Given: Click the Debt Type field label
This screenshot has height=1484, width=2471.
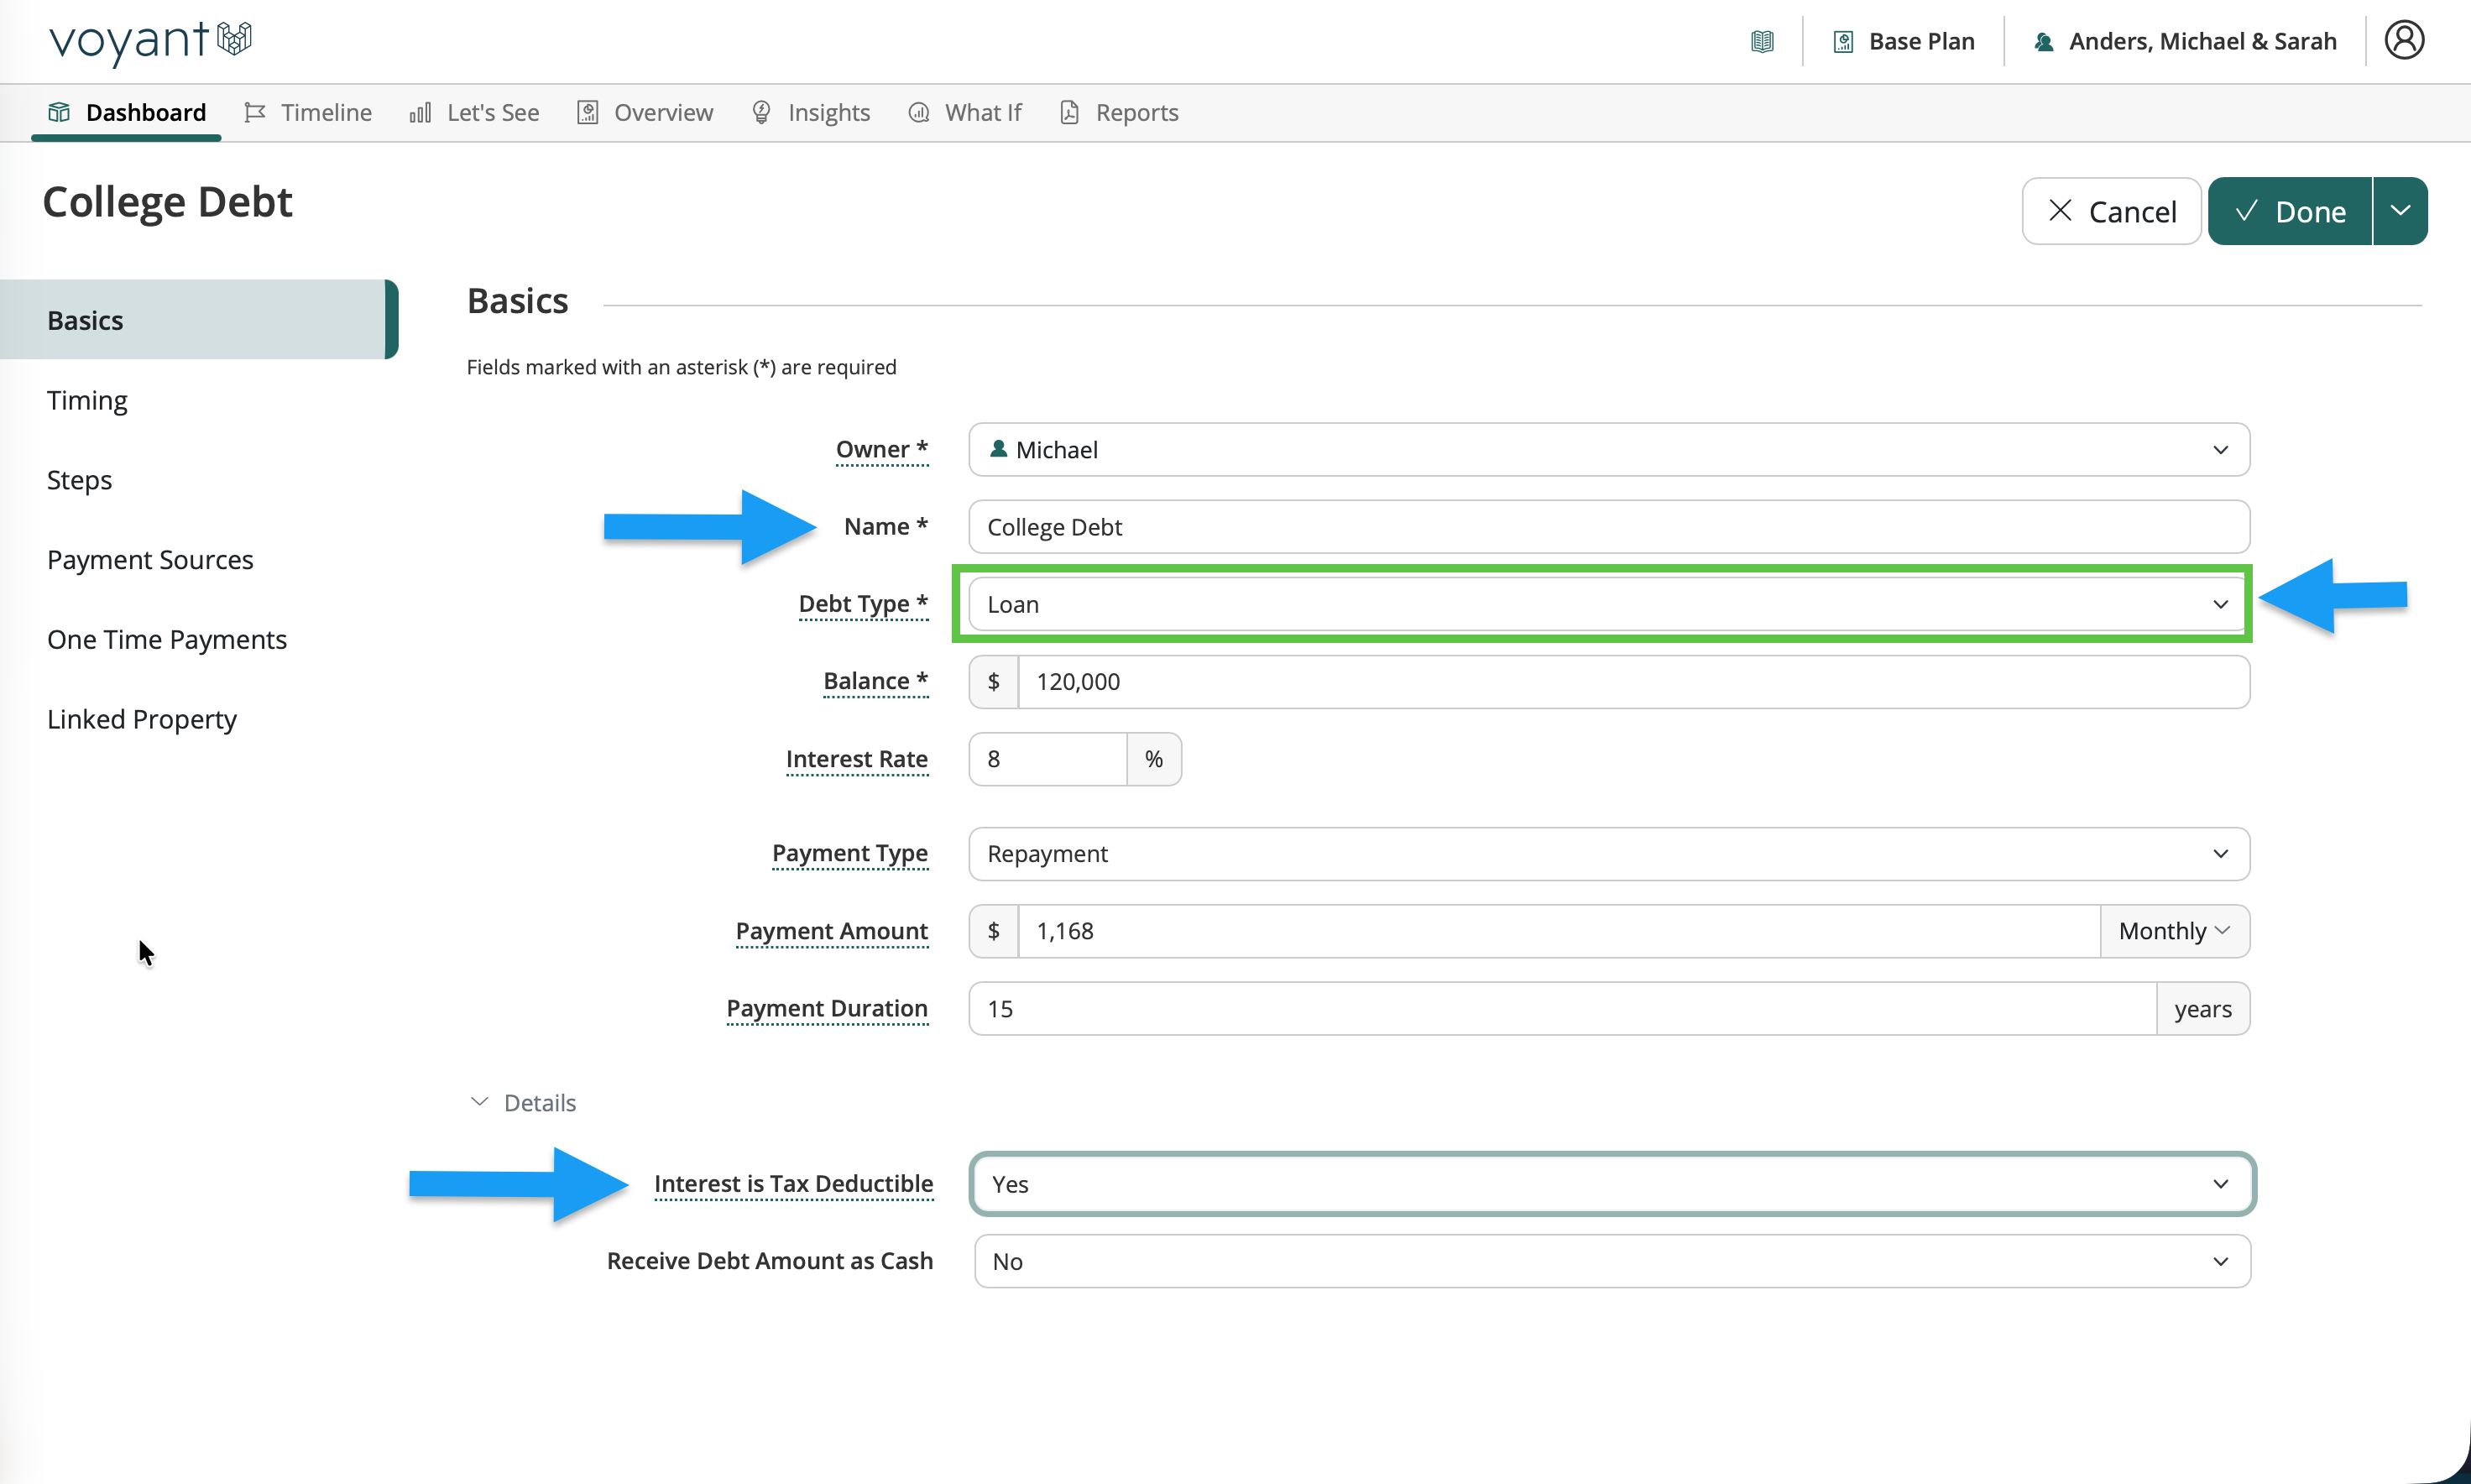Looking at the screenshot, I should click(x=863, y=604).
